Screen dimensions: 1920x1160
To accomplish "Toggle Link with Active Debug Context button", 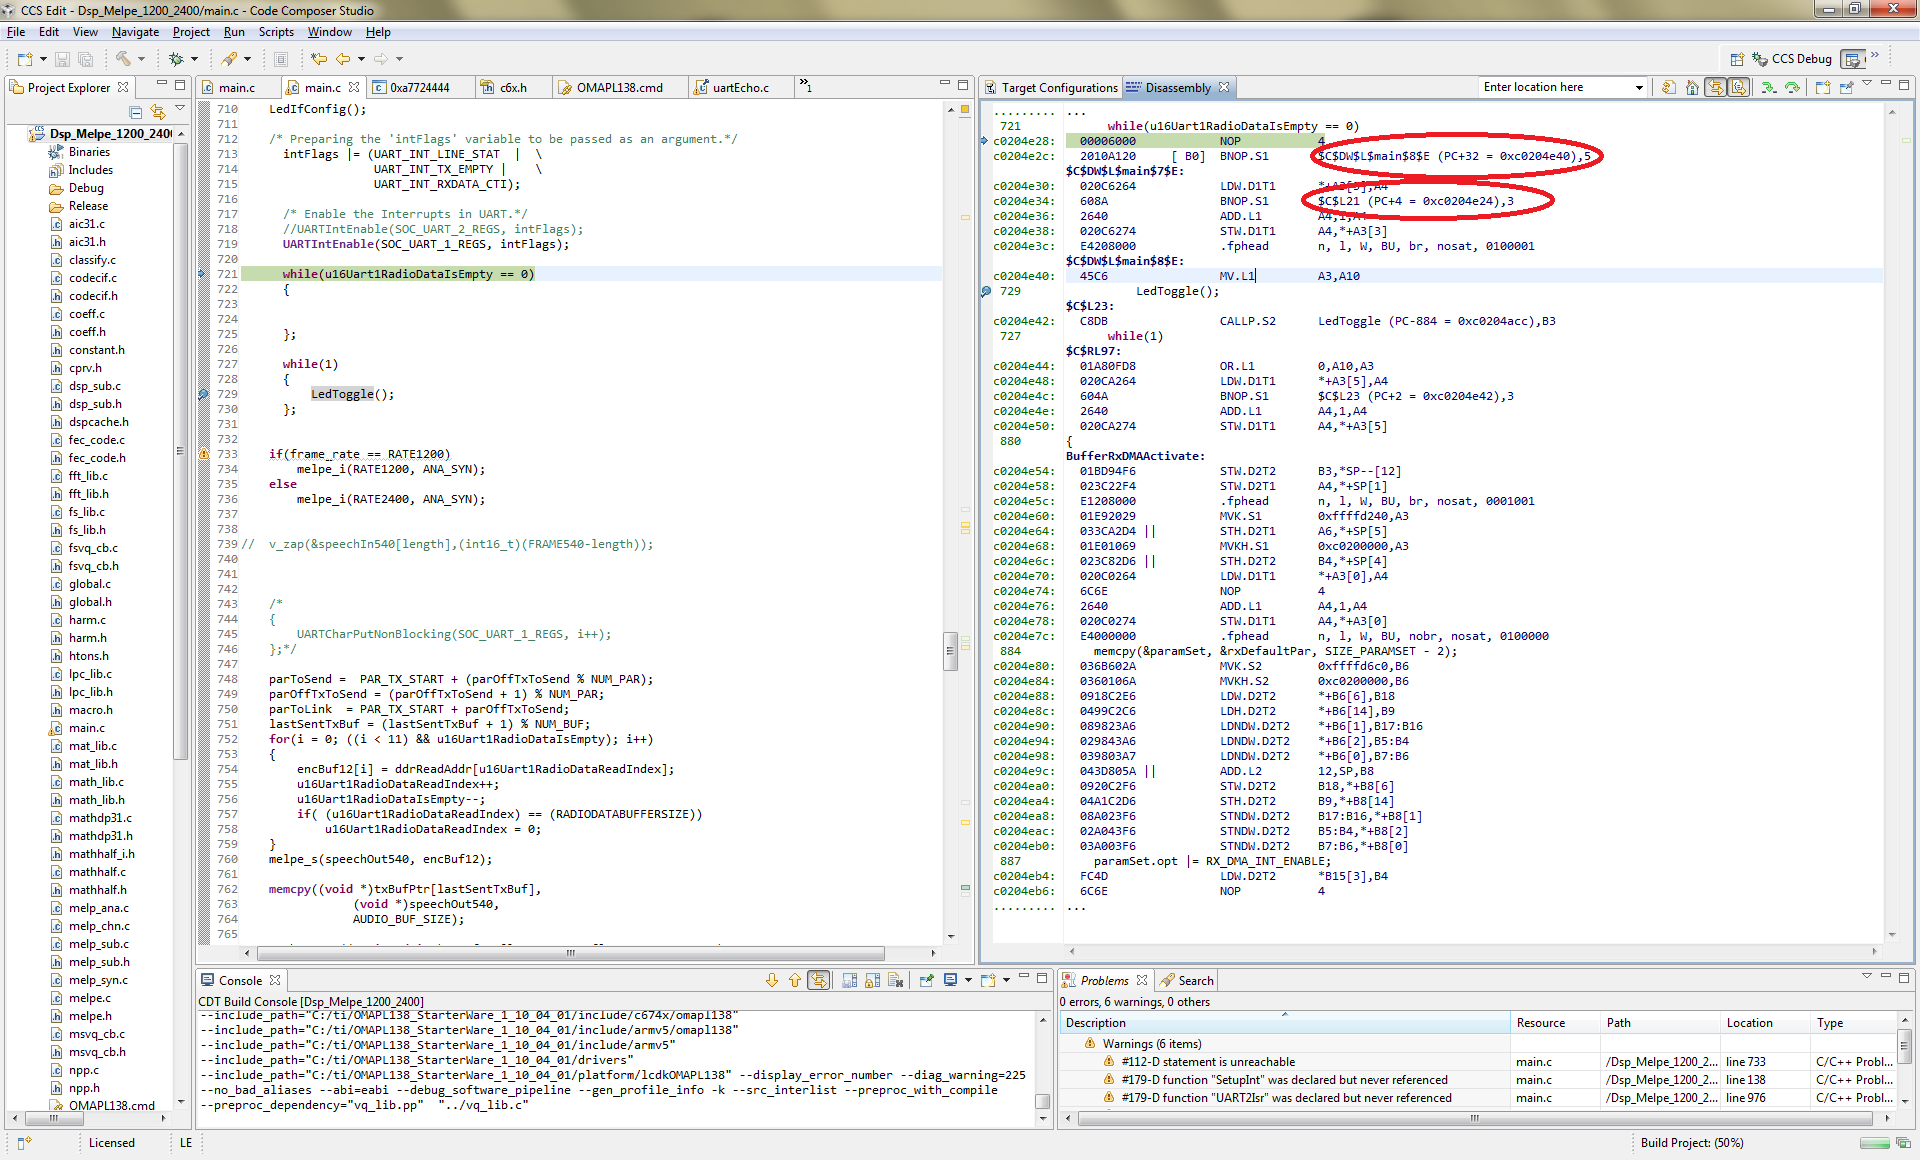I will pyautogui.click(x=1716, y=88).
